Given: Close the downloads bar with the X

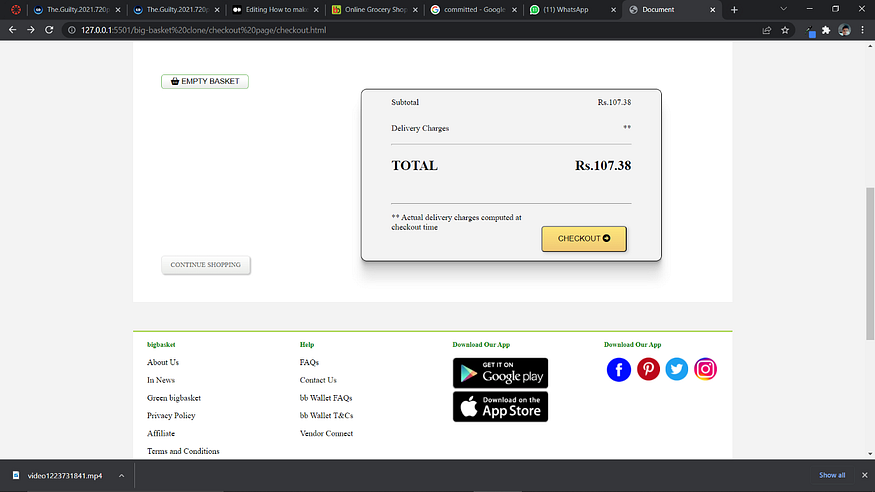Looking at the screenshot, I should tap(864, 475).
